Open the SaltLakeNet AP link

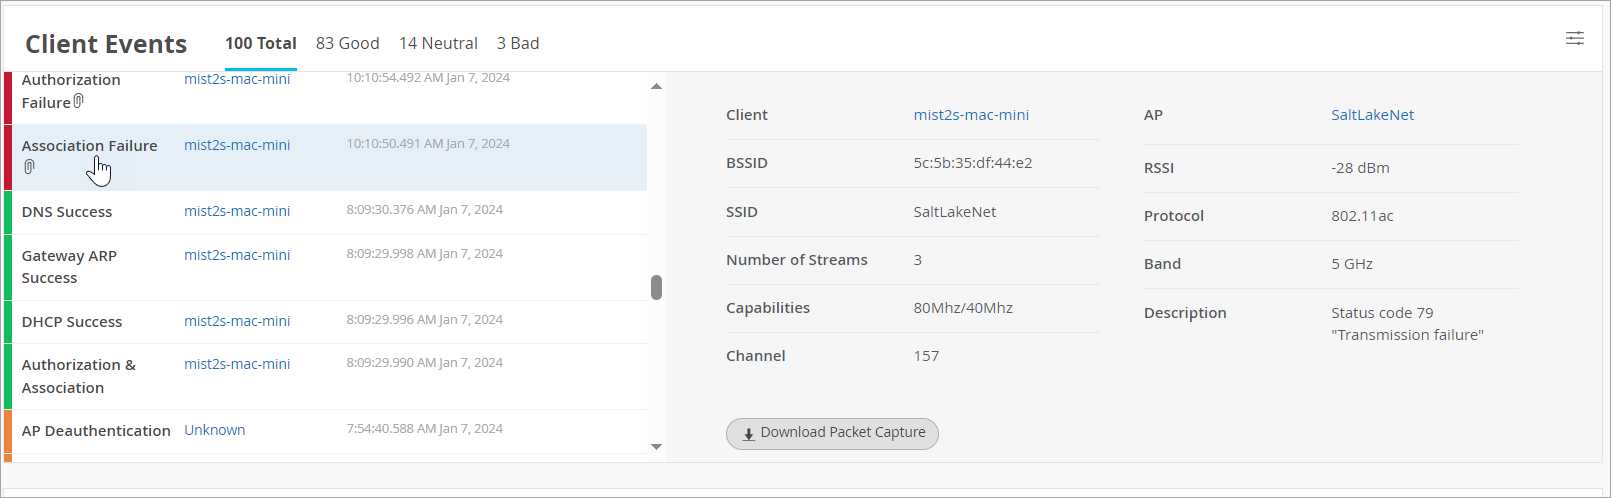point(1372,115)
